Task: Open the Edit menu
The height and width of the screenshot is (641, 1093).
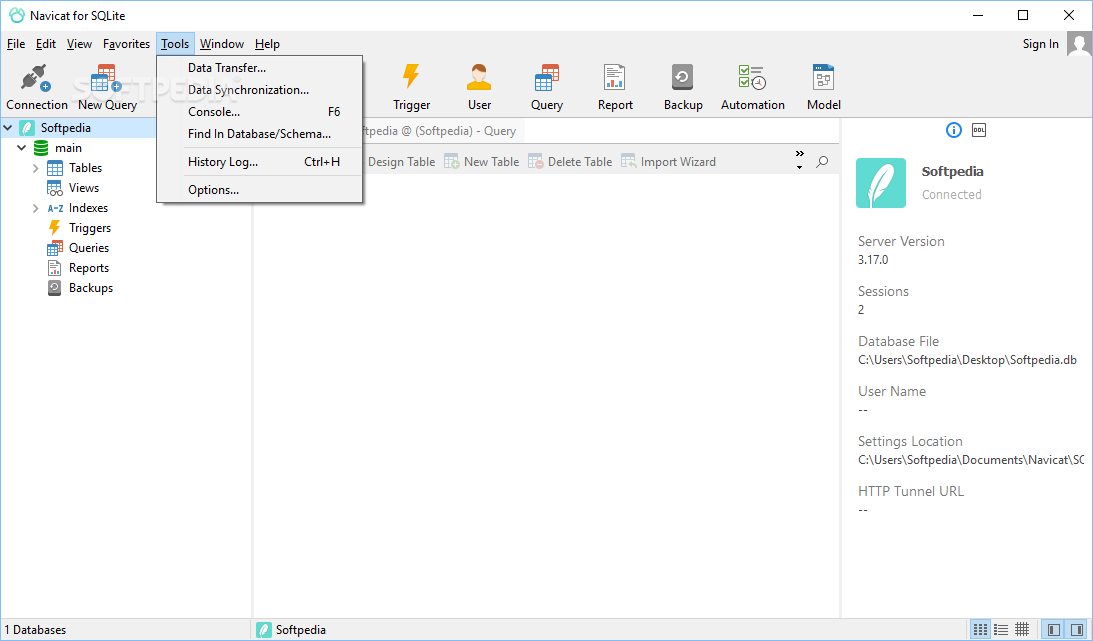Action: click(46, 44)
